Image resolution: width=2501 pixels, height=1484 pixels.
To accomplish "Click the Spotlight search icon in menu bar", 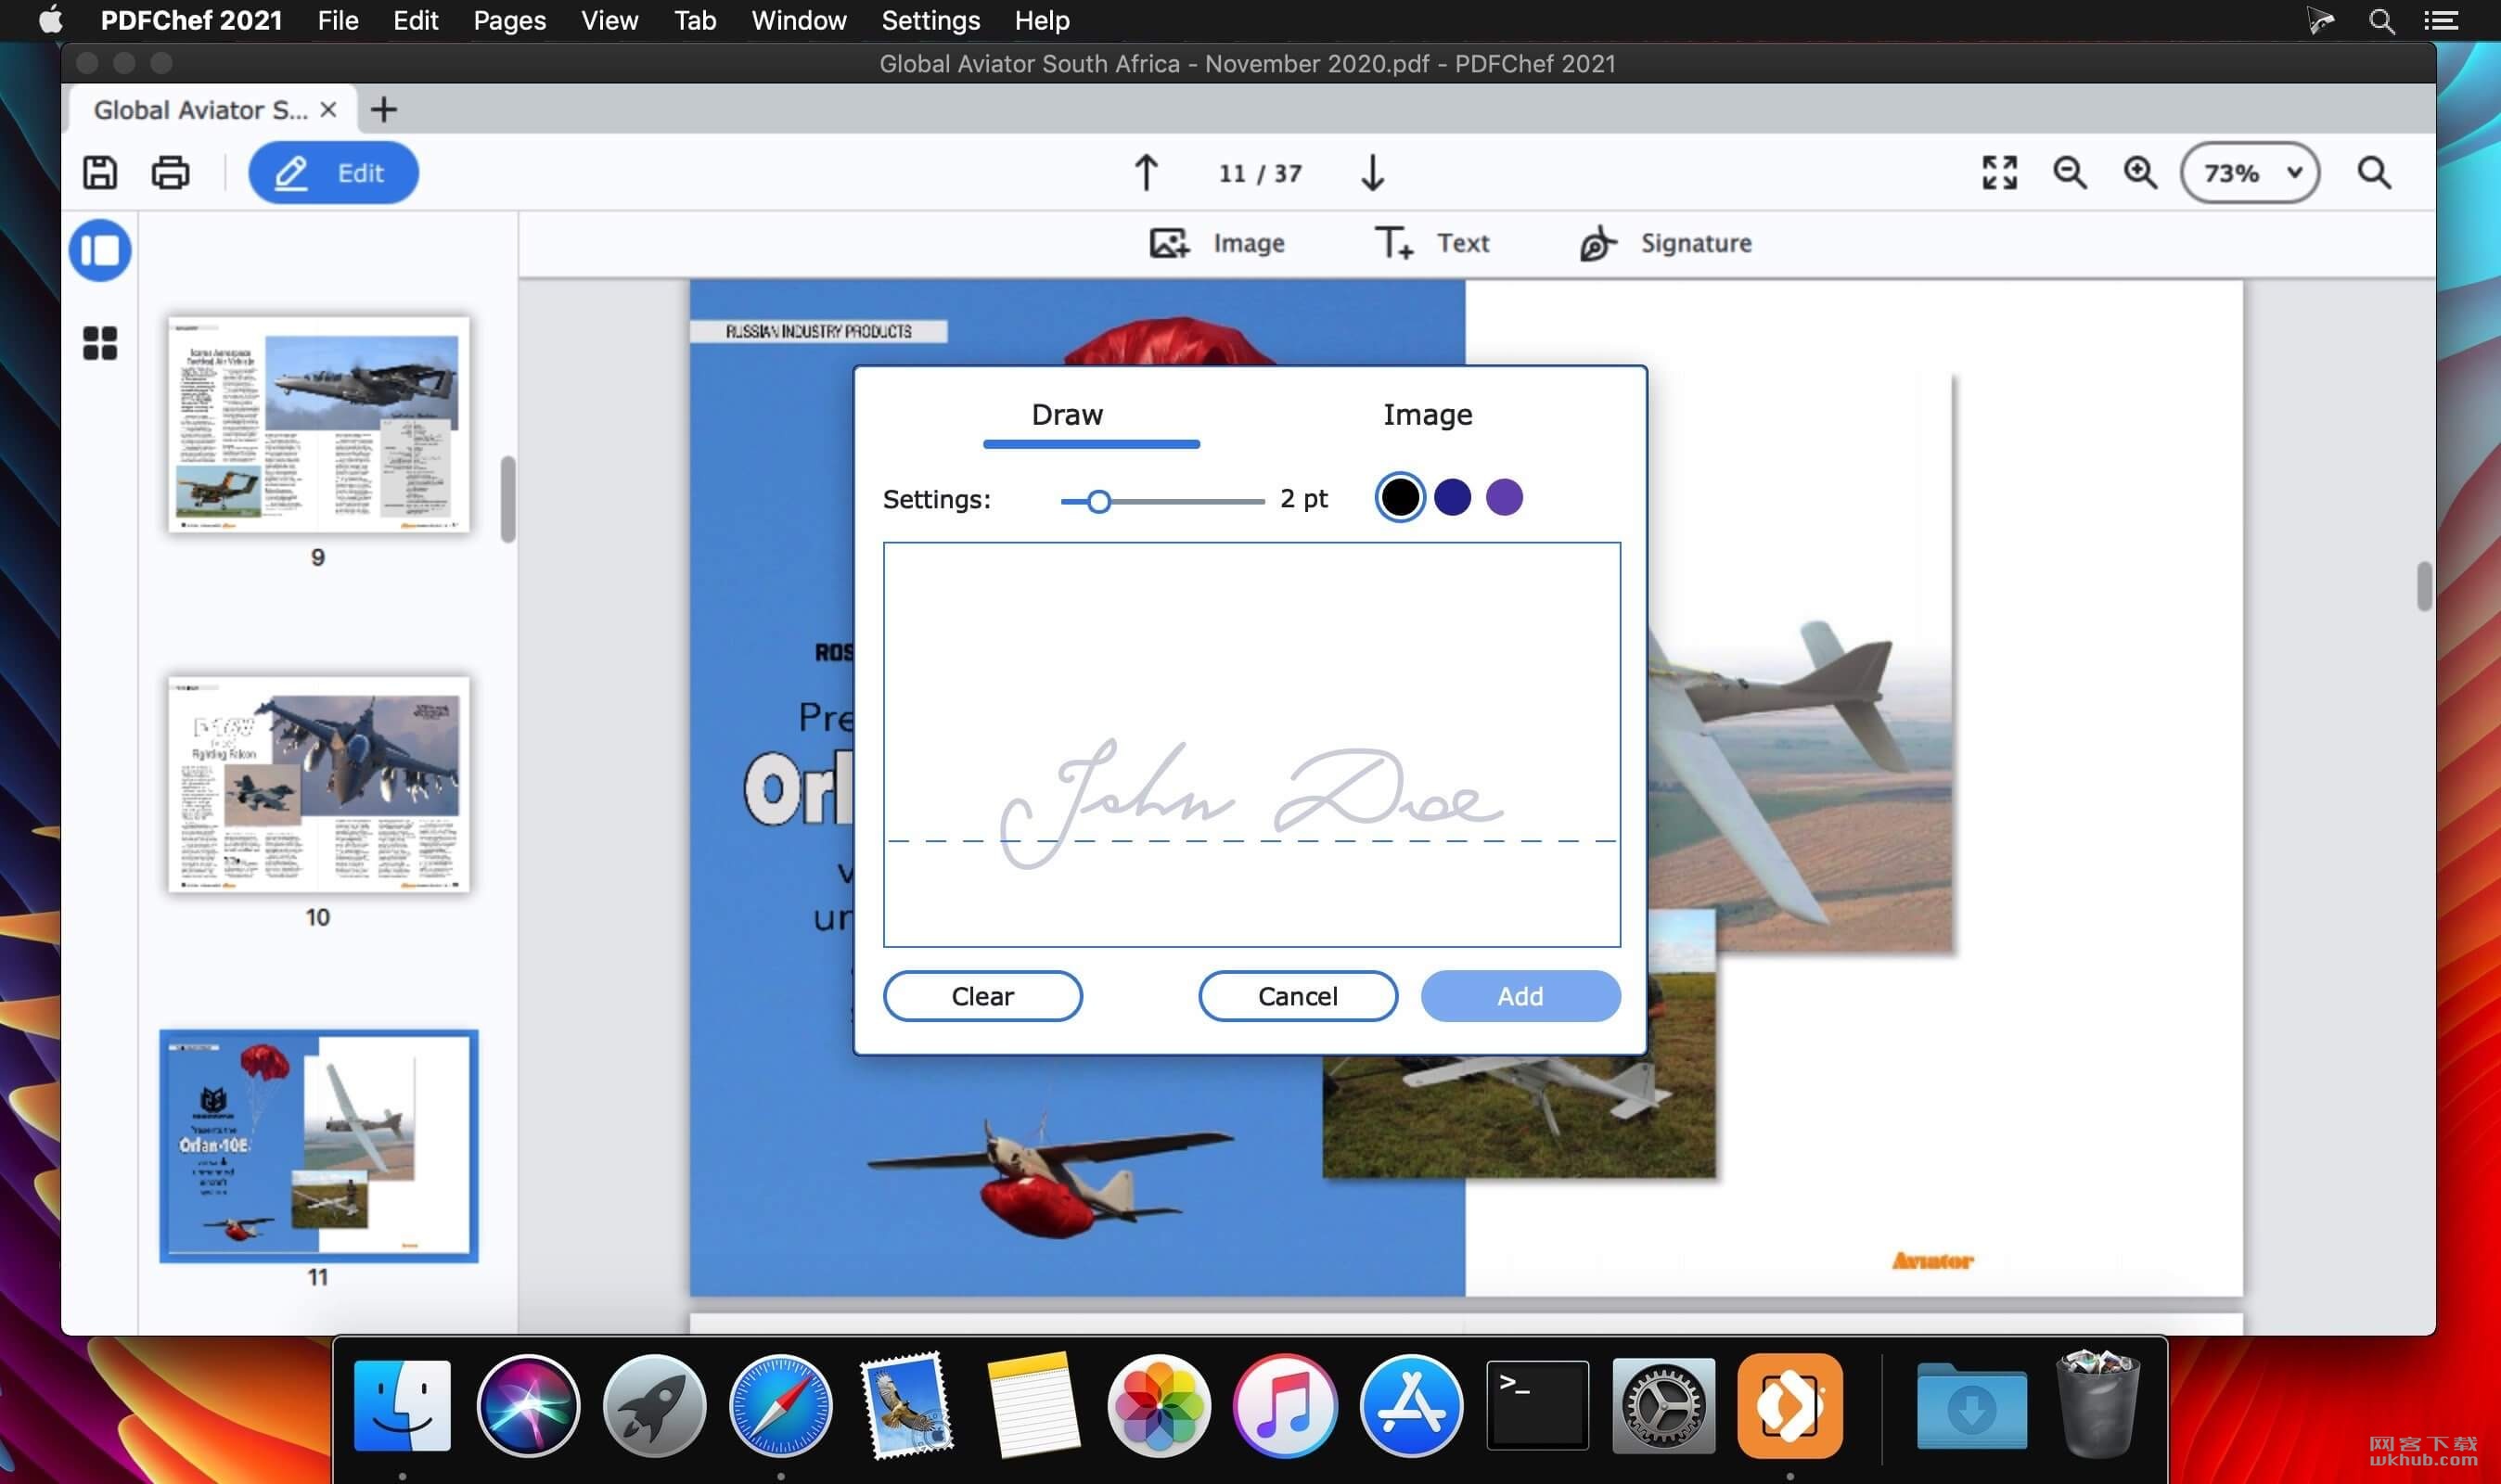I will [2381, 20].
